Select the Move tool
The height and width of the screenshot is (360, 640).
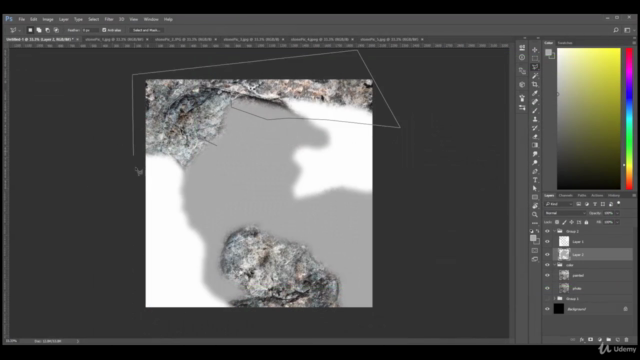click(x=535, y=50)
